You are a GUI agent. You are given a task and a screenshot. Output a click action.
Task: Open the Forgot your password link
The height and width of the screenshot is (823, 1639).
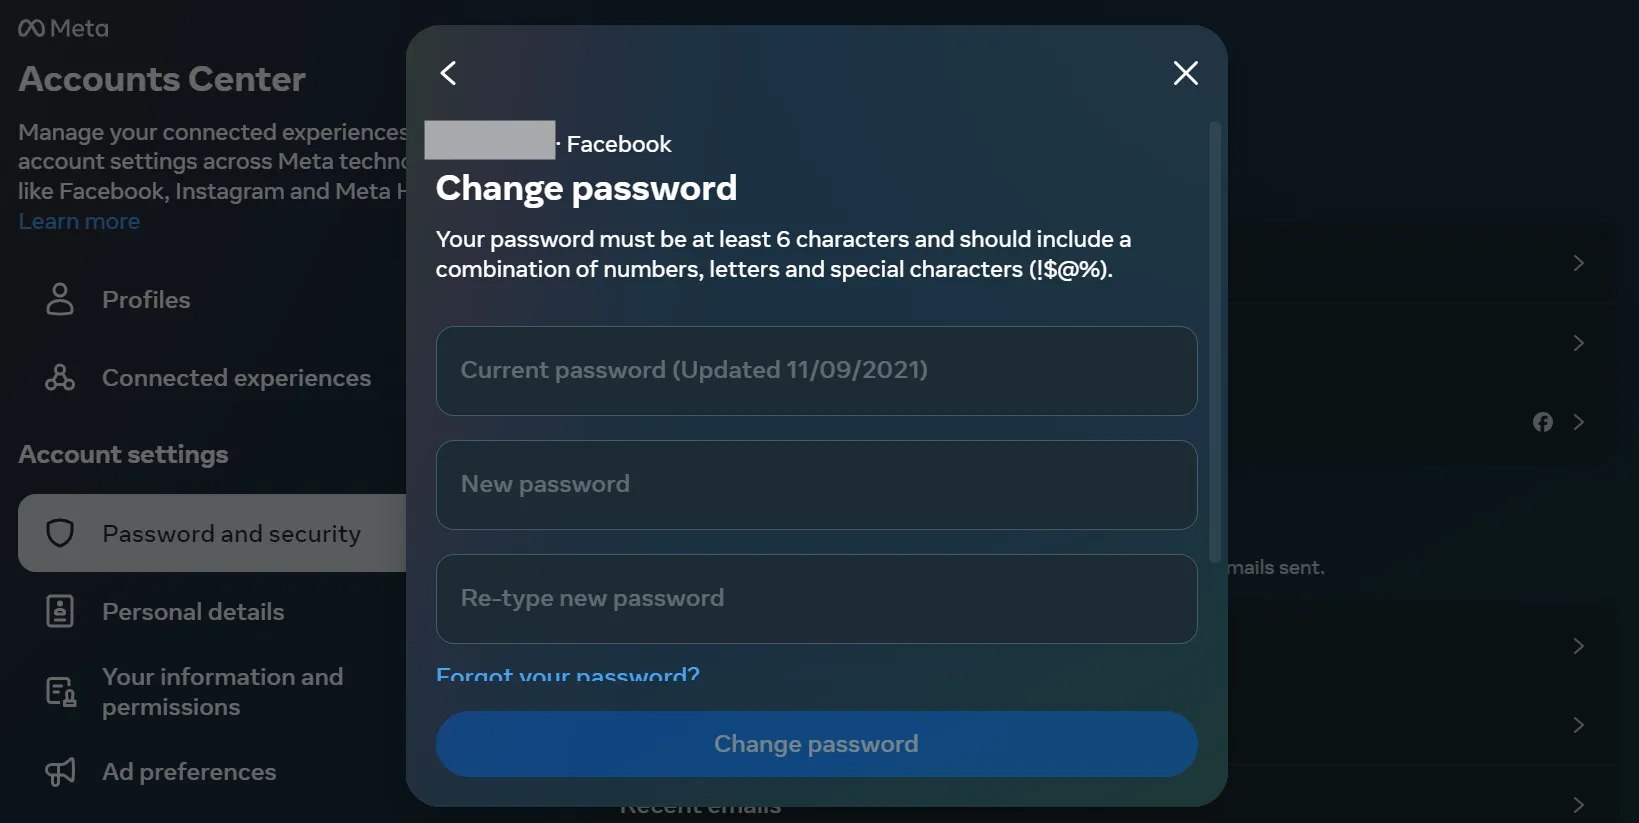568,675
